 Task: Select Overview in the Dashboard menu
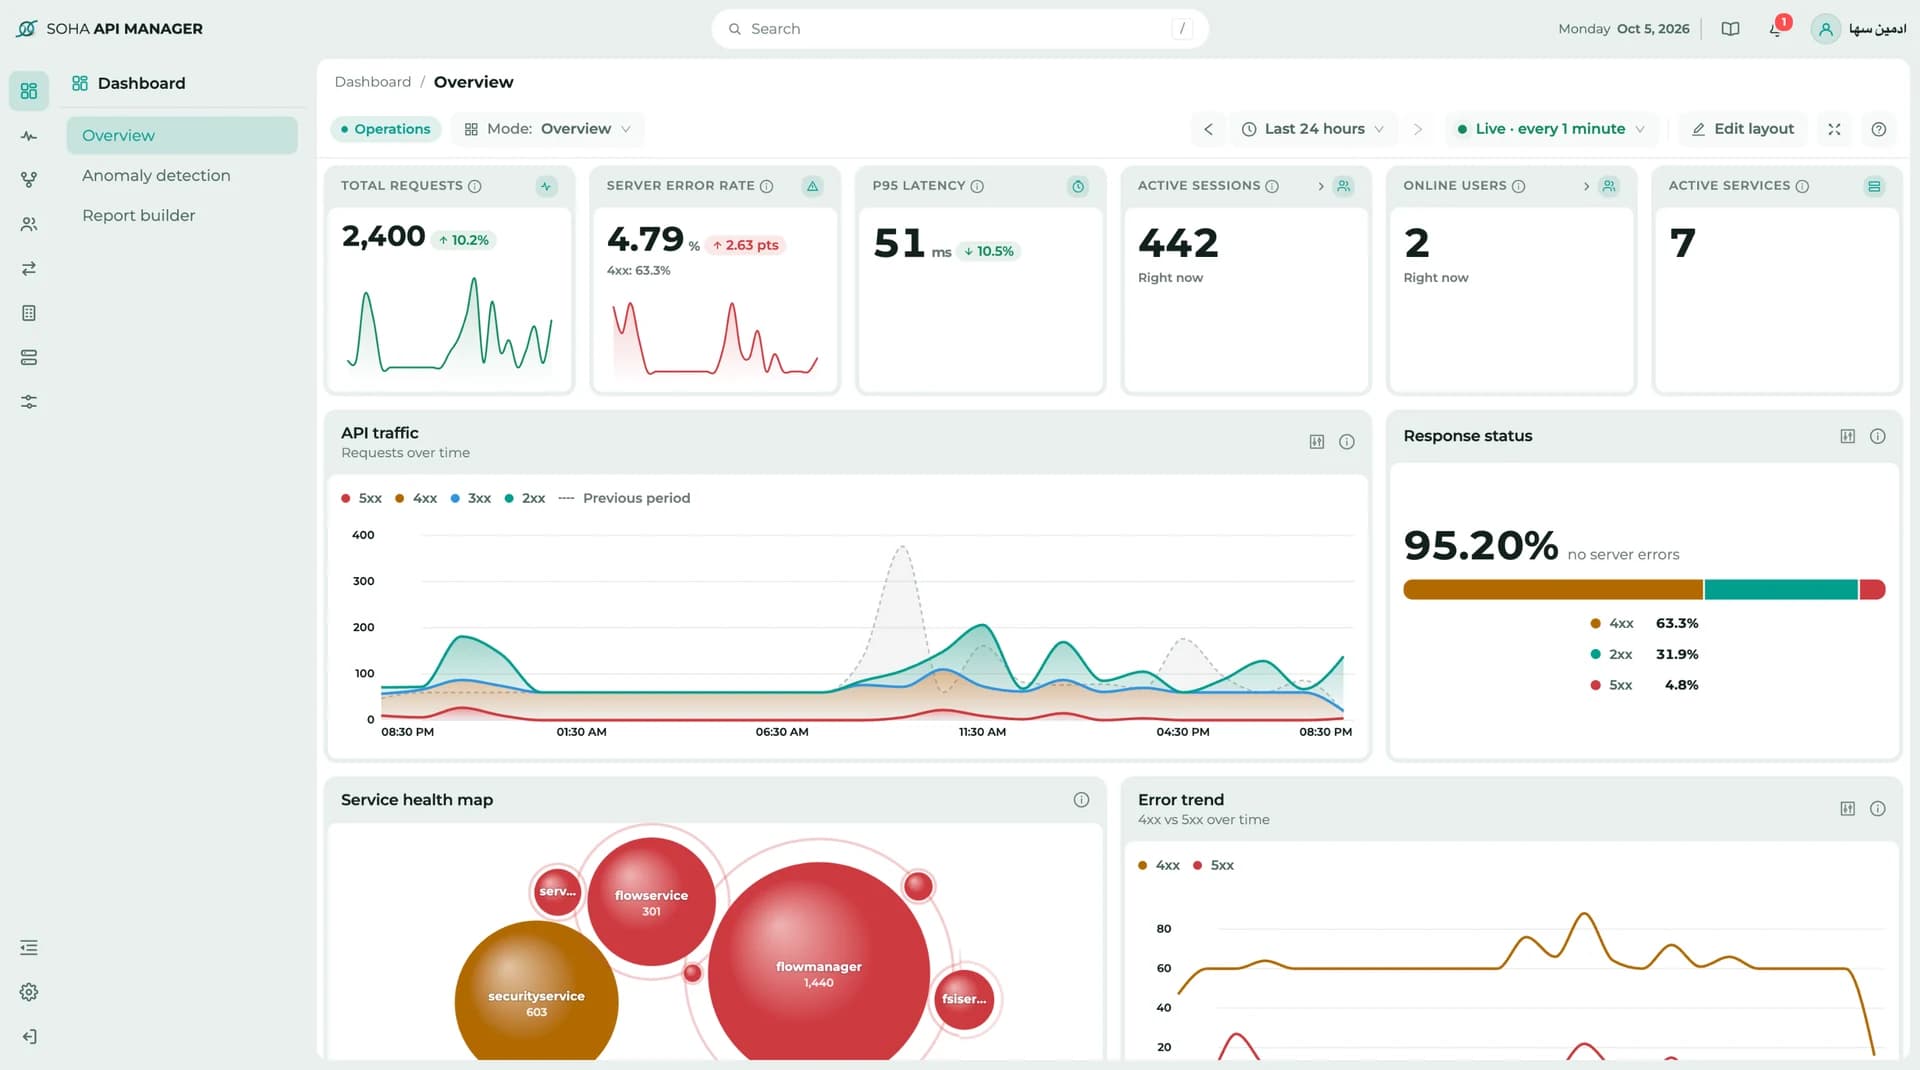pos(182,136)
